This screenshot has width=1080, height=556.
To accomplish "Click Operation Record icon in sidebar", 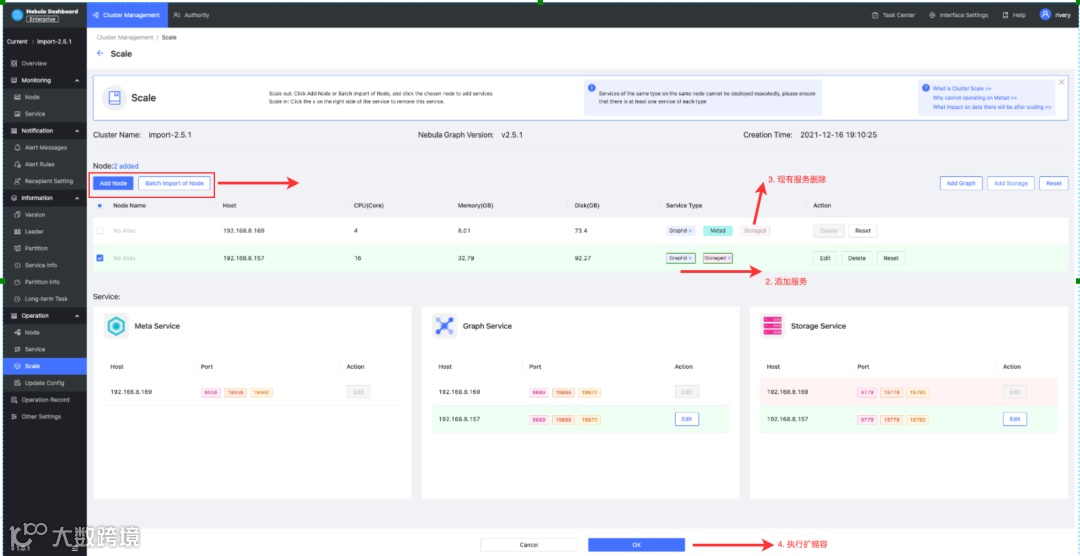I will point(14,400).
